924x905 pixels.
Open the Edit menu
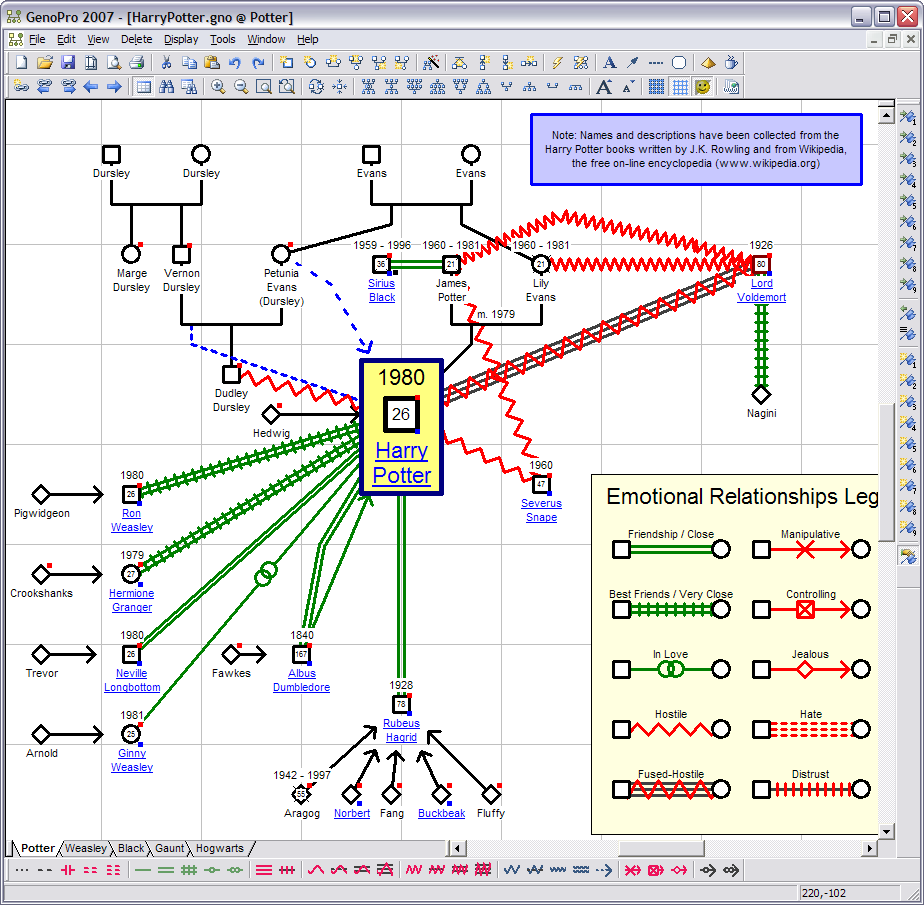pos(66,39)
